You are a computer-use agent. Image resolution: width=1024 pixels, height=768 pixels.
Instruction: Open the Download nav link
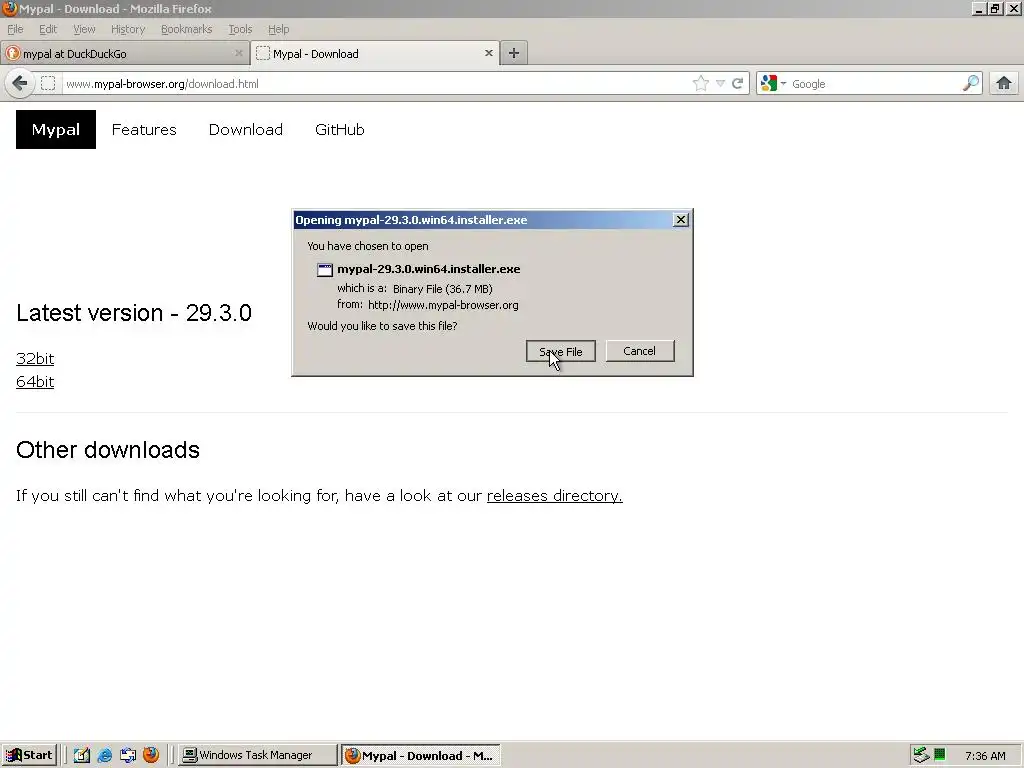click(x=246, y=129)
